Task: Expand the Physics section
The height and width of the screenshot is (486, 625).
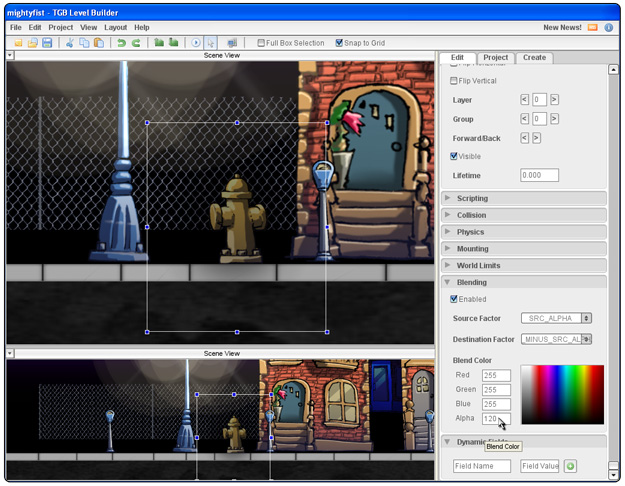Action: [x=524, y=232]
